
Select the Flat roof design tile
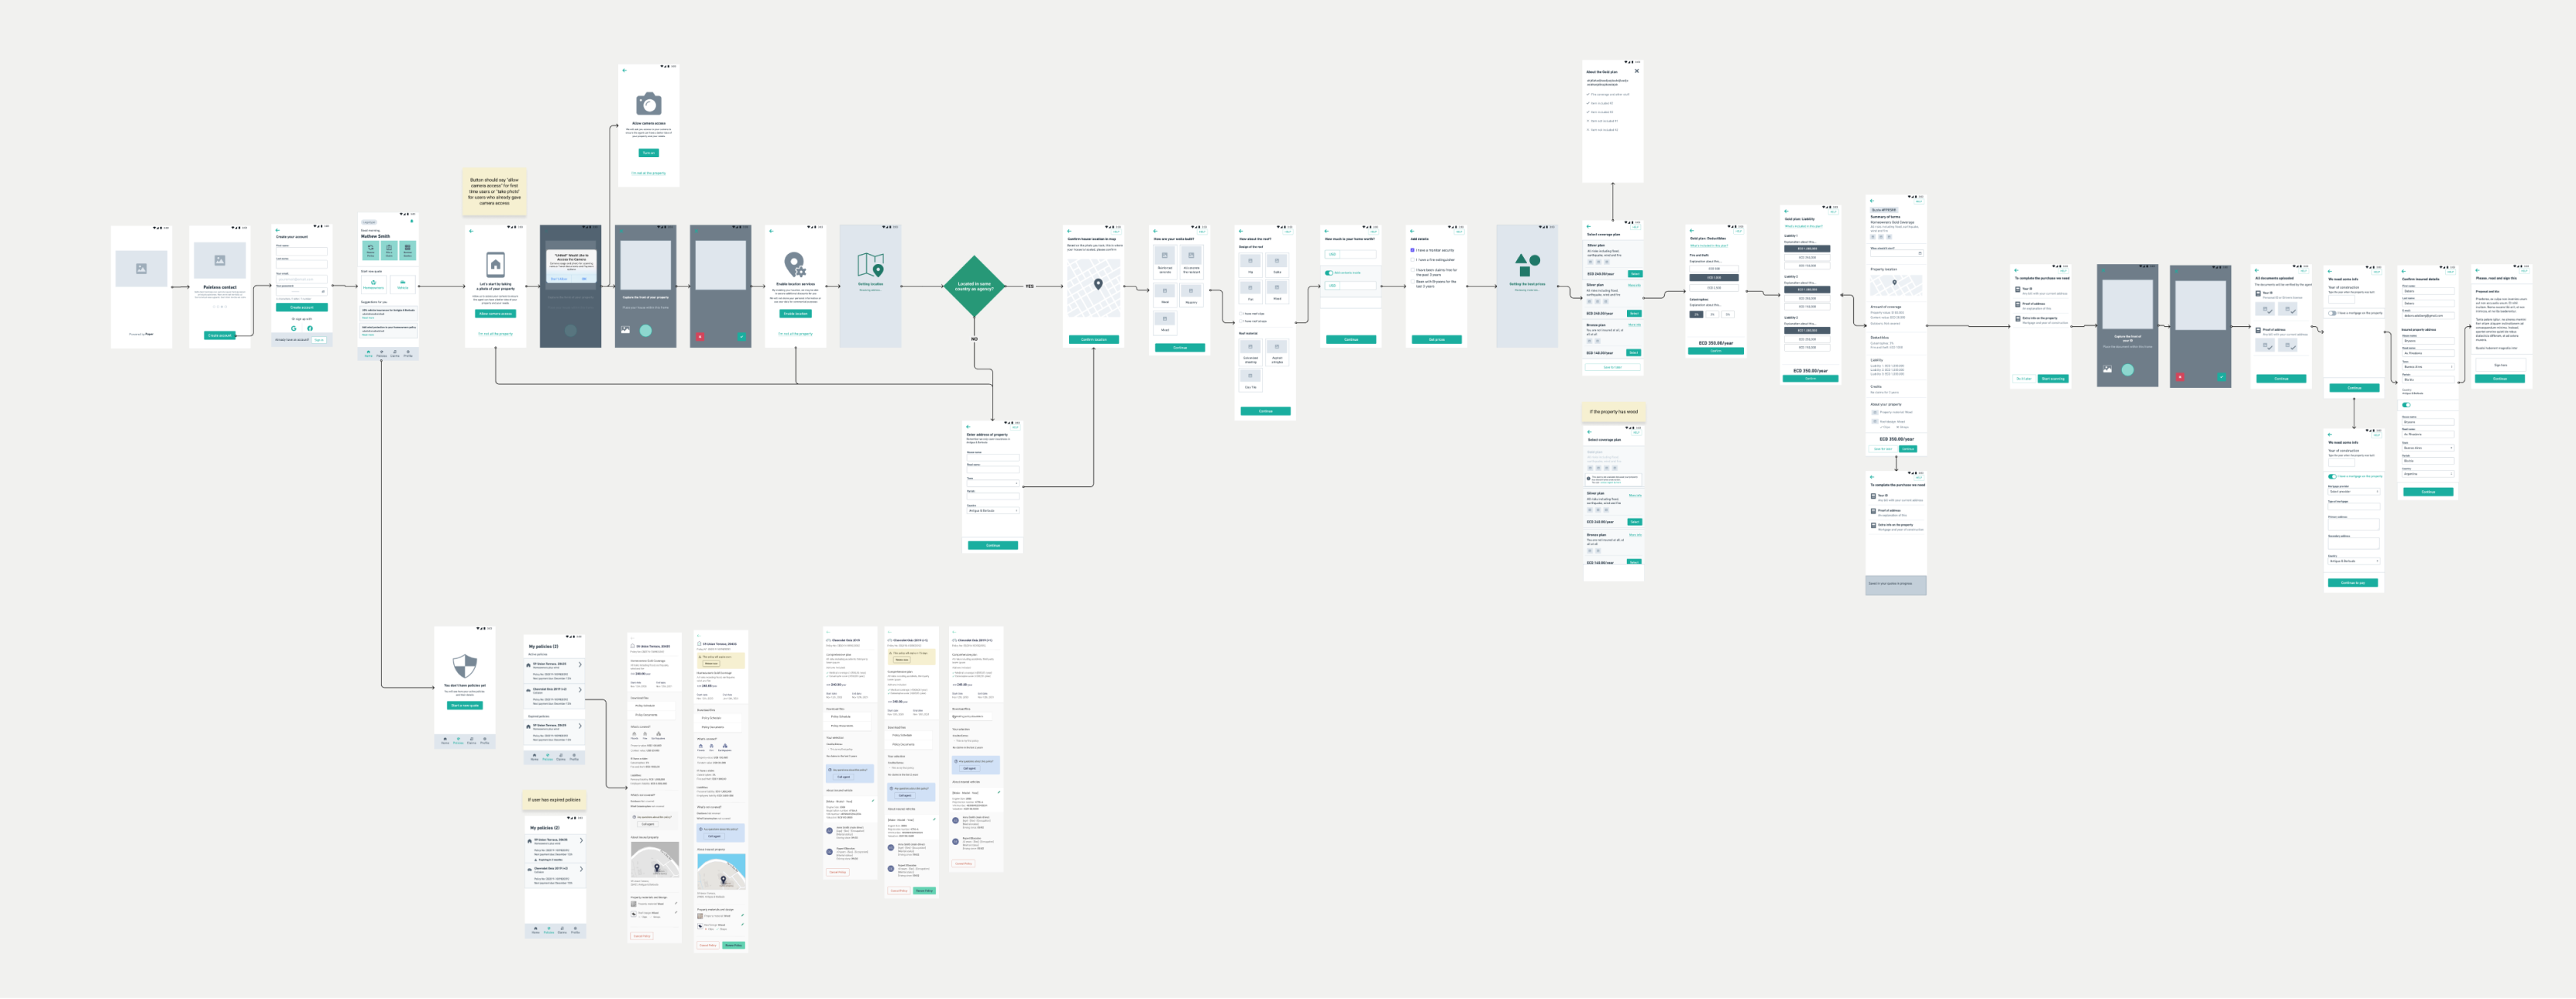coord(1251,292)
